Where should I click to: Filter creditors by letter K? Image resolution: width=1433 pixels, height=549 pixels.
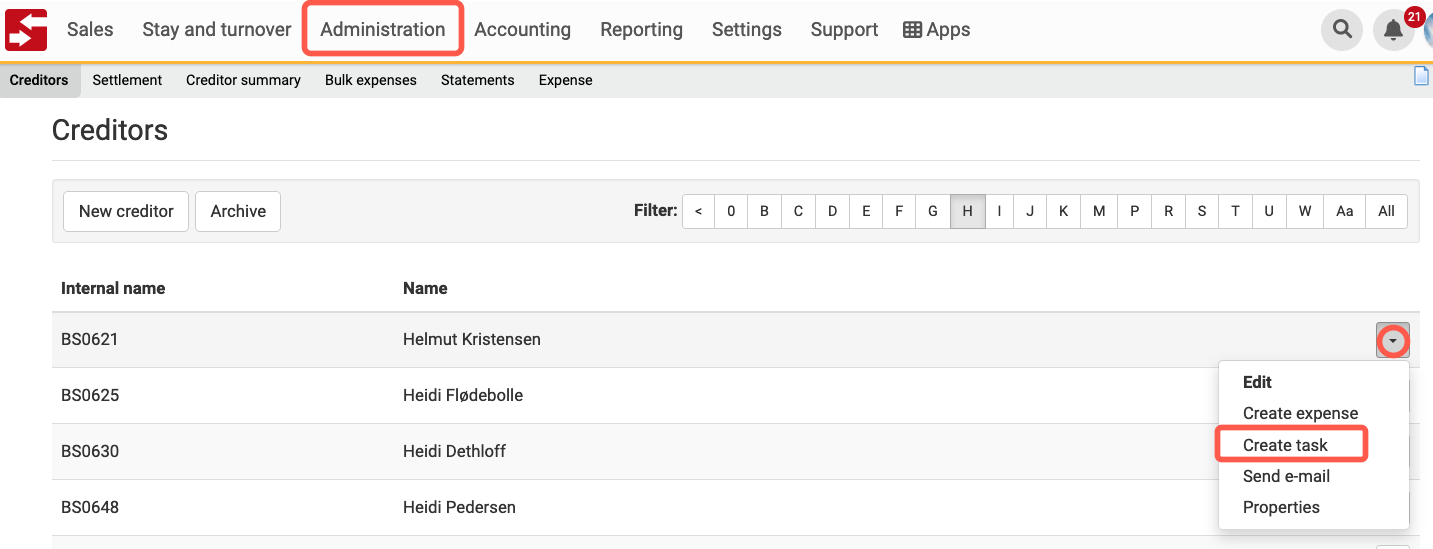pyautogui.click(x=1063, y=211)
